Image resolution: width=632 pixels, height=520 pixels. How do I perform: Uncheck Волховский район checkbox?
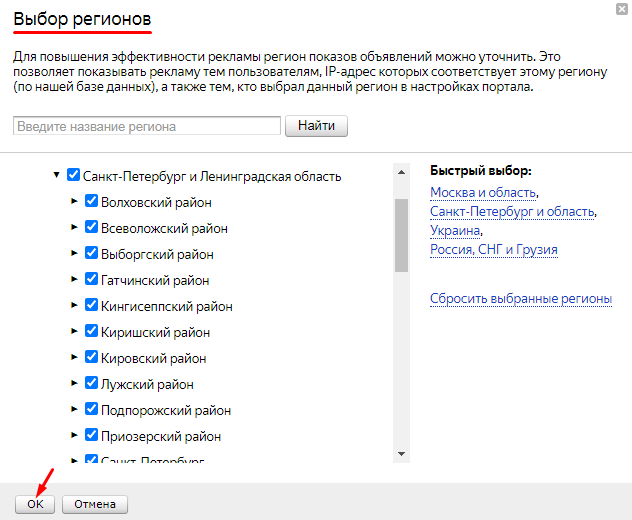point(91,202)
